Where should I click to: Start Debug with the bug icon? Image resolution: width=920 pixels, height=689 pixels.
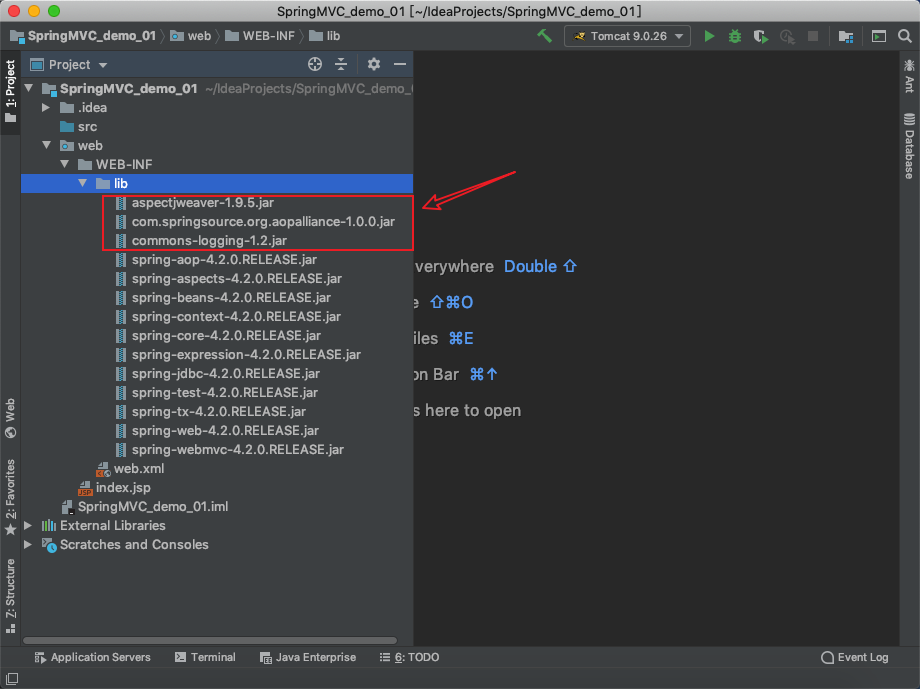click(x=735, y=36)
